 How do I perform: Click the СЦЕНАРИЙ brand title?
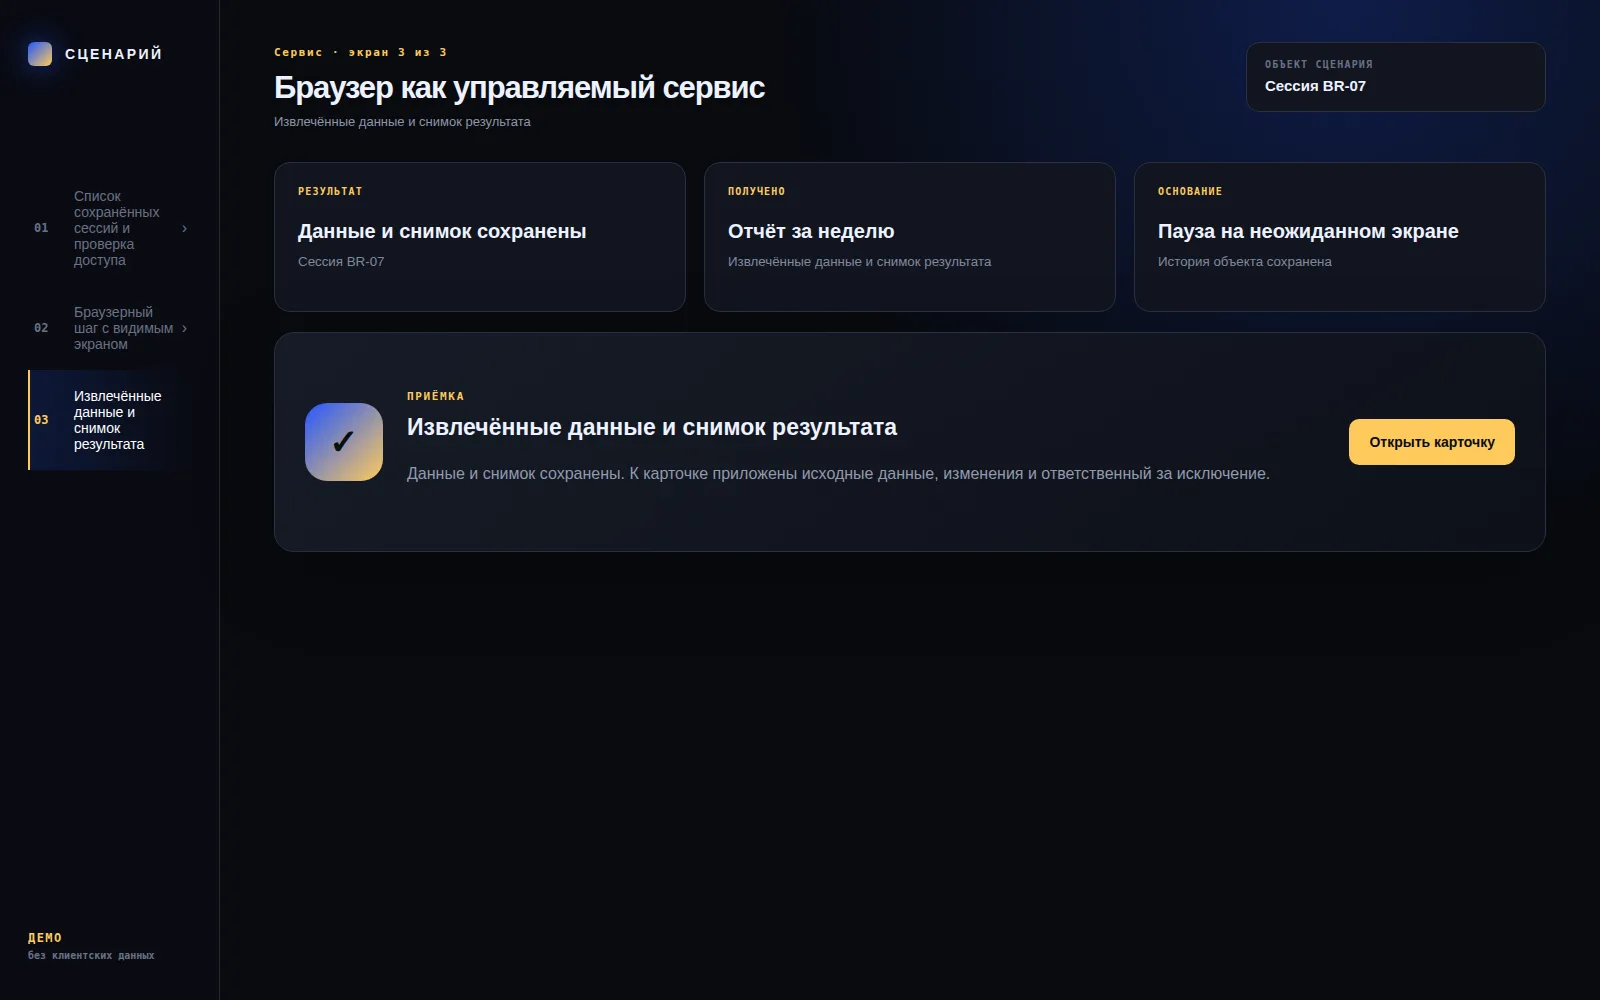tap(113, 54)
